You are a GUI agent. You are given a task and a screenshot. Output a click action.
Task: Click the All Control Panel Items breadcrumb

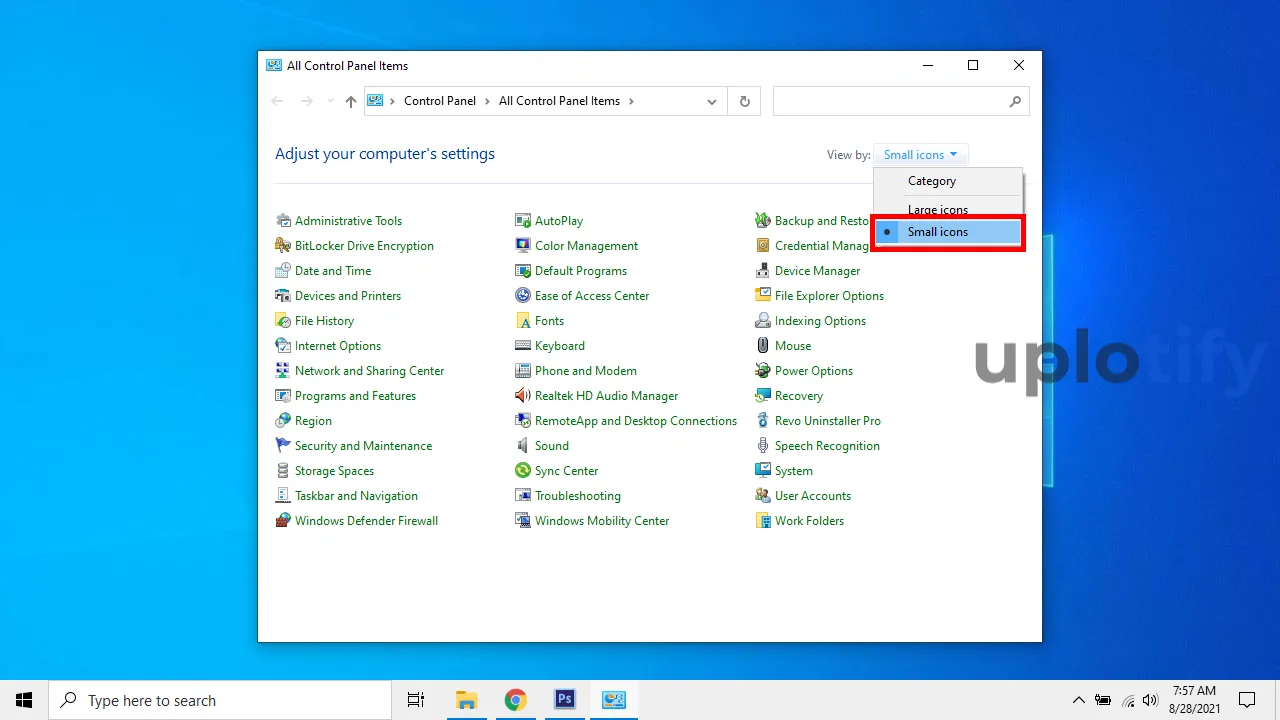pyautogui.click(x=559, y=101)
